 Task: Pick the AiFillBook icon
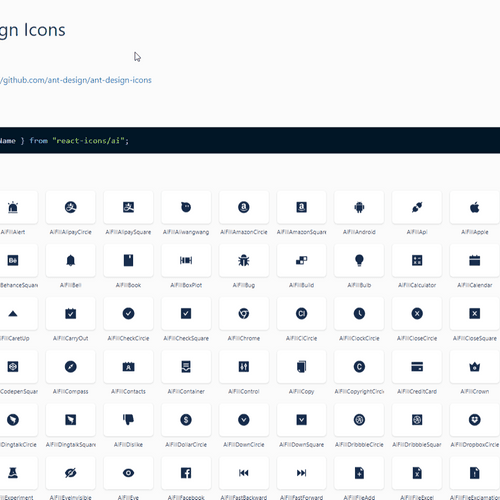pos(128,260)
